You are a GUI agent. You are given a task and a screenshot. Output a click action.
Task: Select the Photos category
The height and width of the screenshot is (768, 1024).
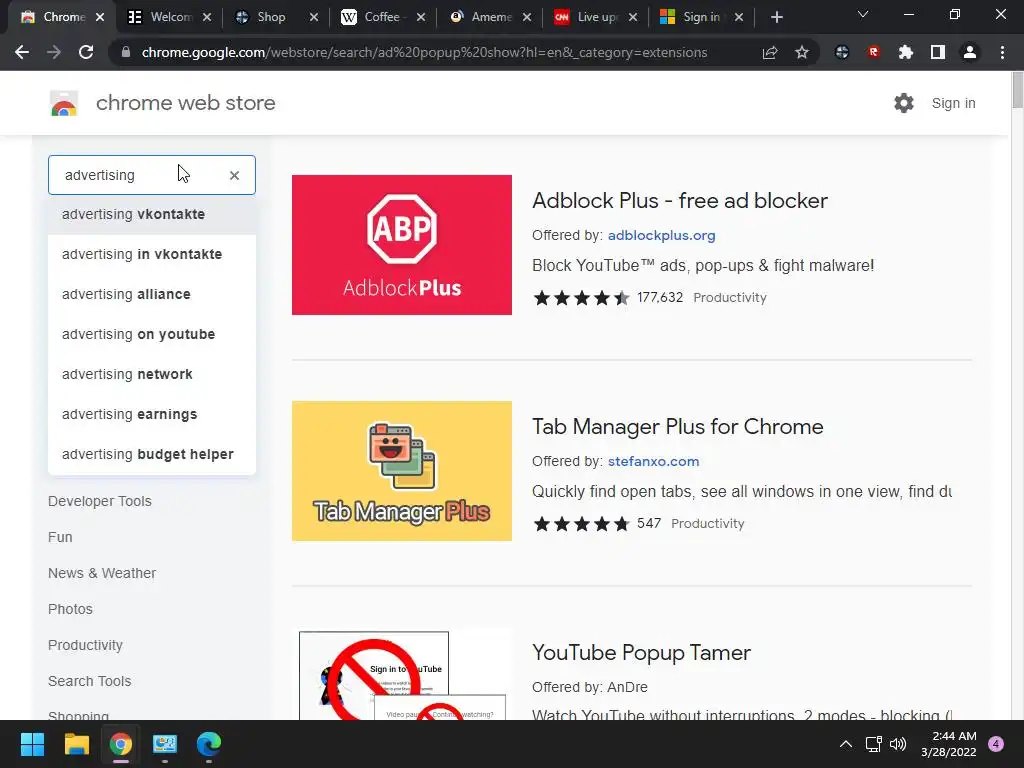point(71,609)
